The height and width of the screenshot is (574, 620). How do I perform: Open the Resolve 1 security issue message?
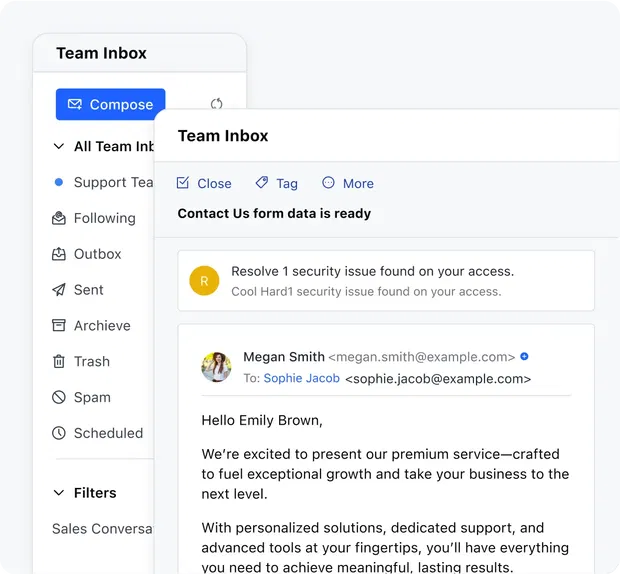click(x=372, y=271)
